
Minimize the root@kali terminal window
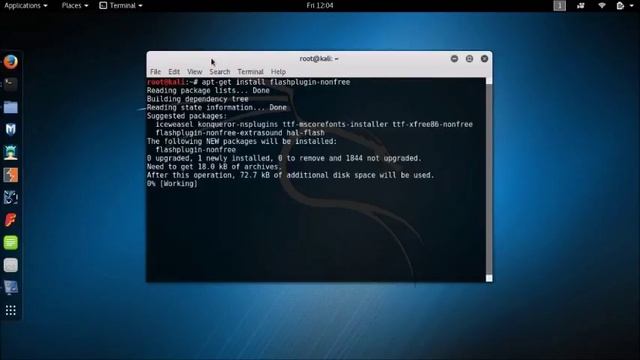pyautogui.click(x=454, y=59)
